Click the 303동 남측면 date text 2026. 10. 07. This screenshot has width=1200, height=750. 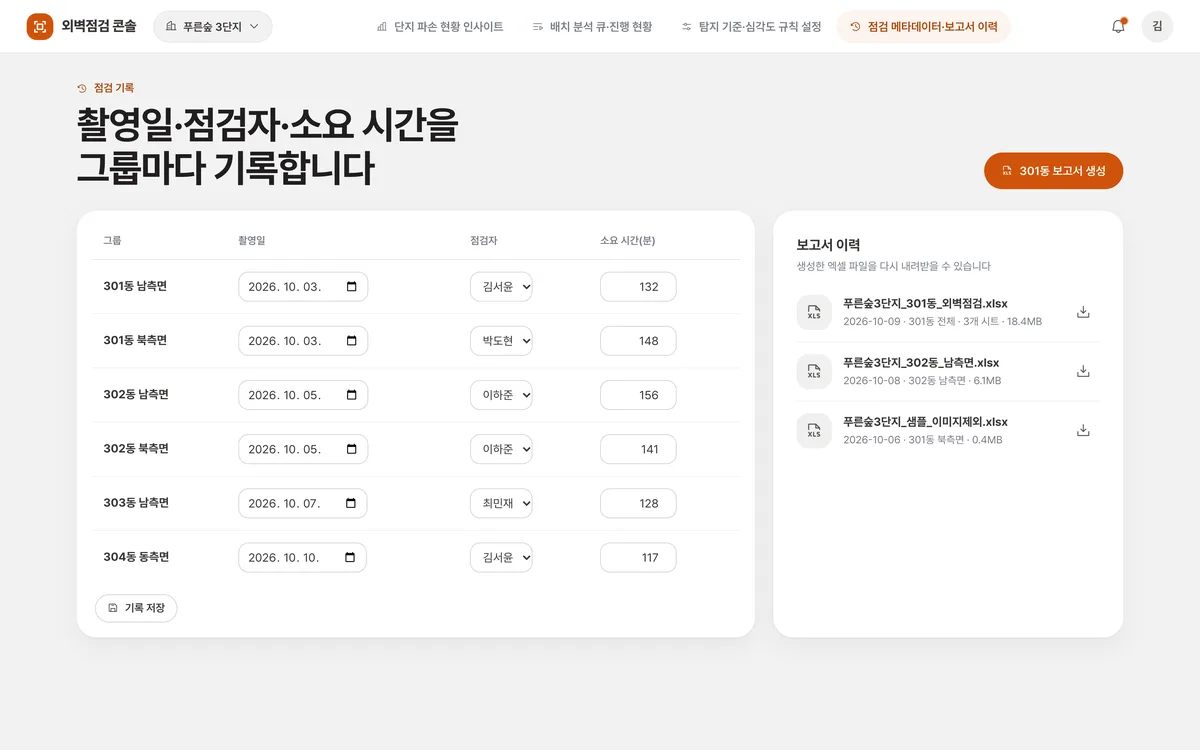coord(284,503)
